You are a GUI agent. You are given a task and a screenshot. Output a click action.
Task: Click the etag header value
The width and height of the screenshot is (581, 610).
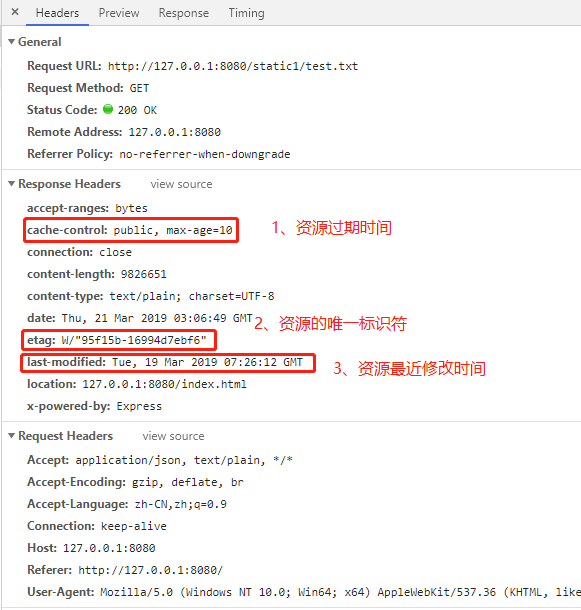pos(134,340)
